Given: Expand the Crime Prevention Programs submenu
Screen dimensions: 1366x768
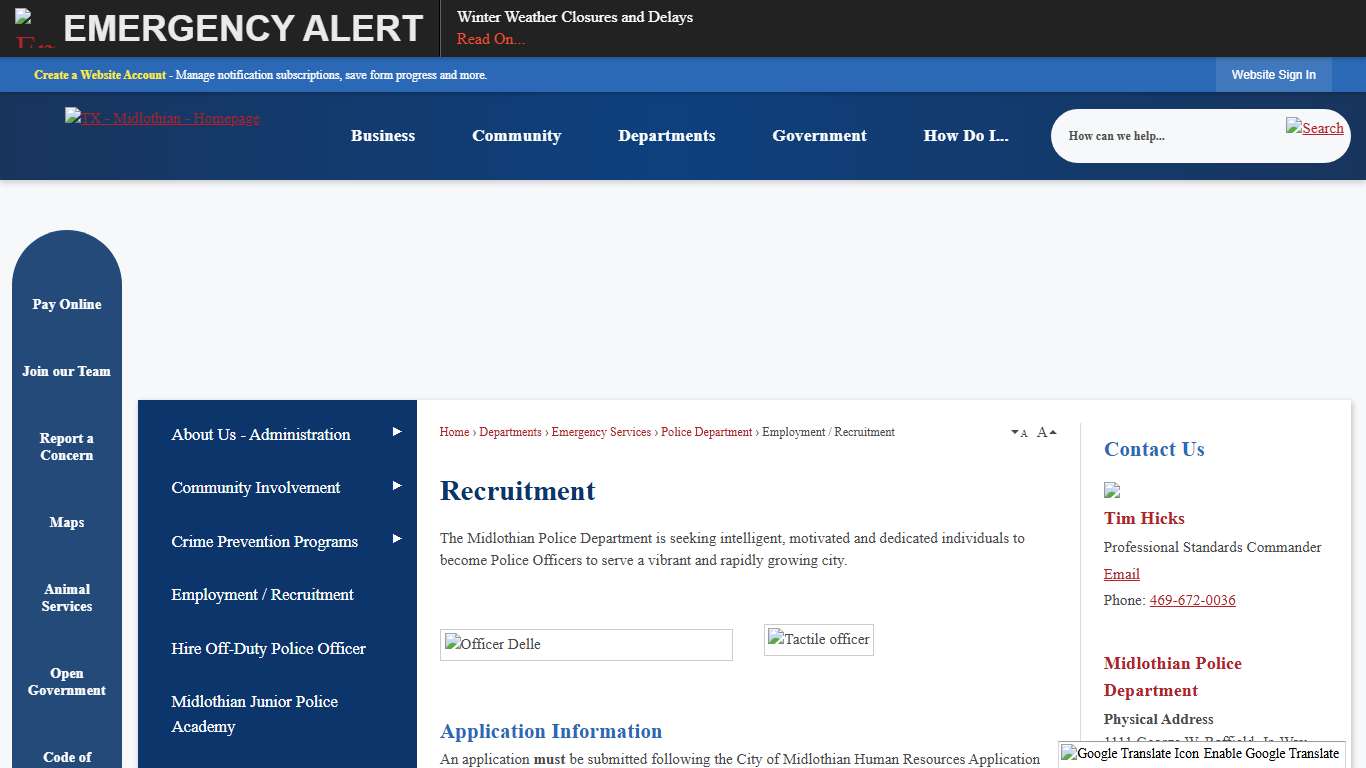Looking at the screenshot, I should (396, 538).
